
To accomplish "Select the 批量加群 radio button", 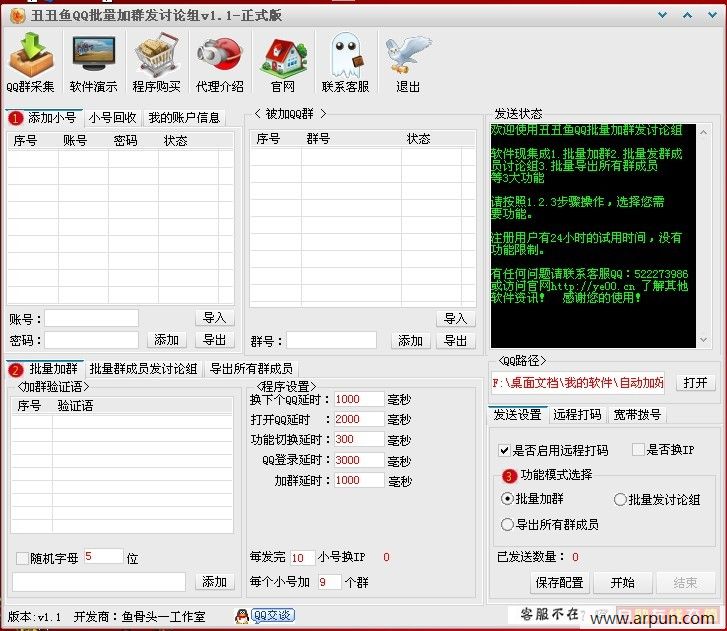I will pyautogui.click(x=507, y=499).
